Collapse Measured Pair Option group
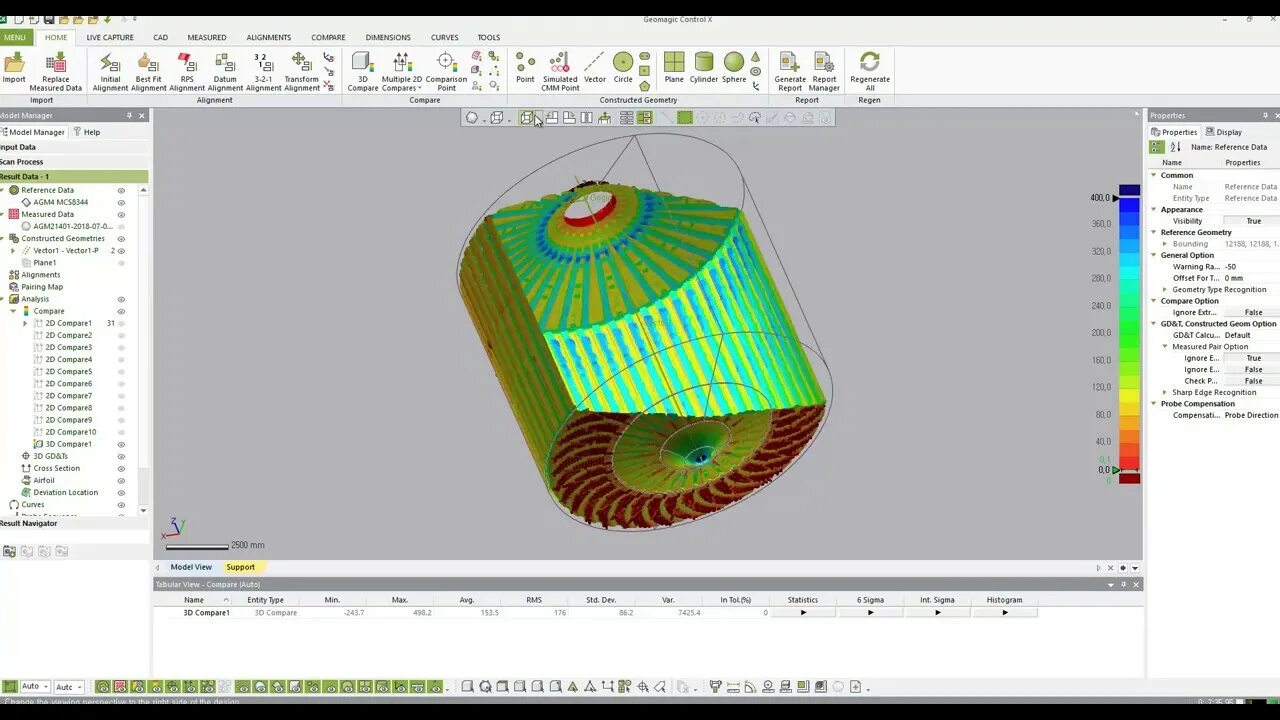This screenshot has height=720, width=1280. point(1164,347)
